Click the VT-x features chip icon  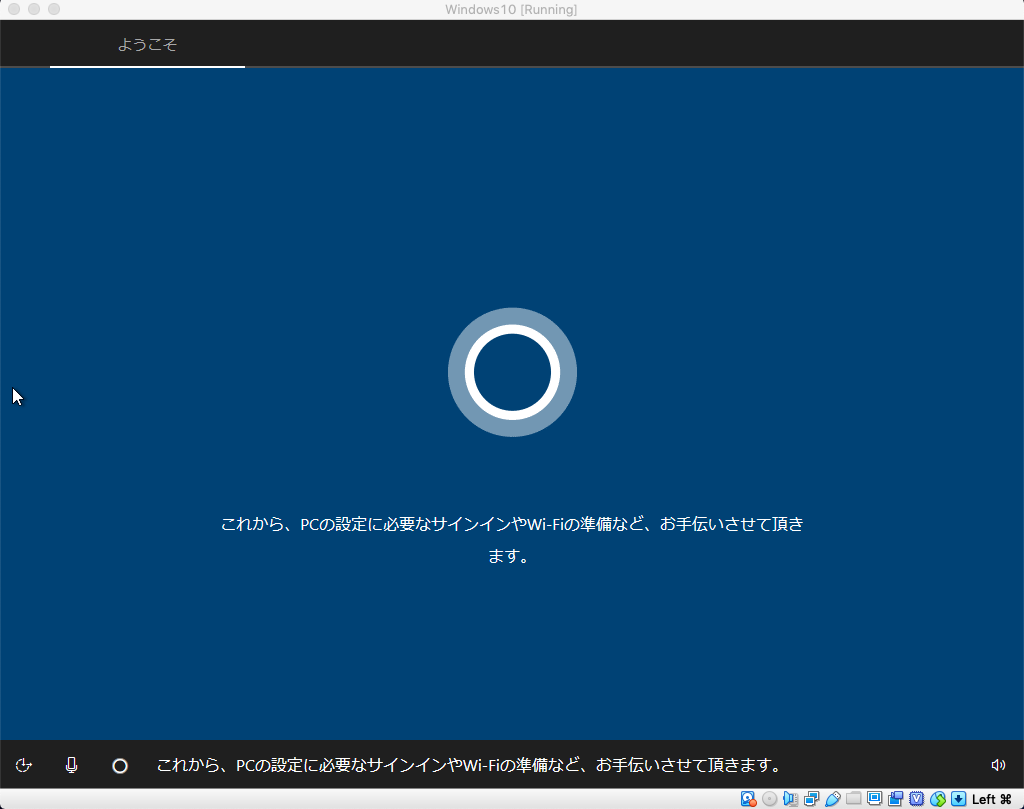(x=916, y=799)
